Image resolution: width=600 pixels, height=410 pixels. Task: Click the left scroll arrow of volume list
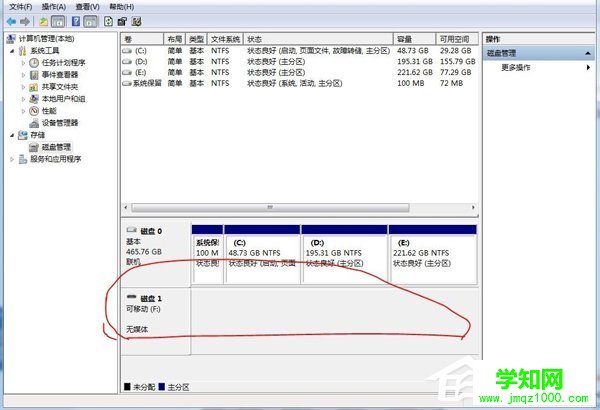point(126,207)
